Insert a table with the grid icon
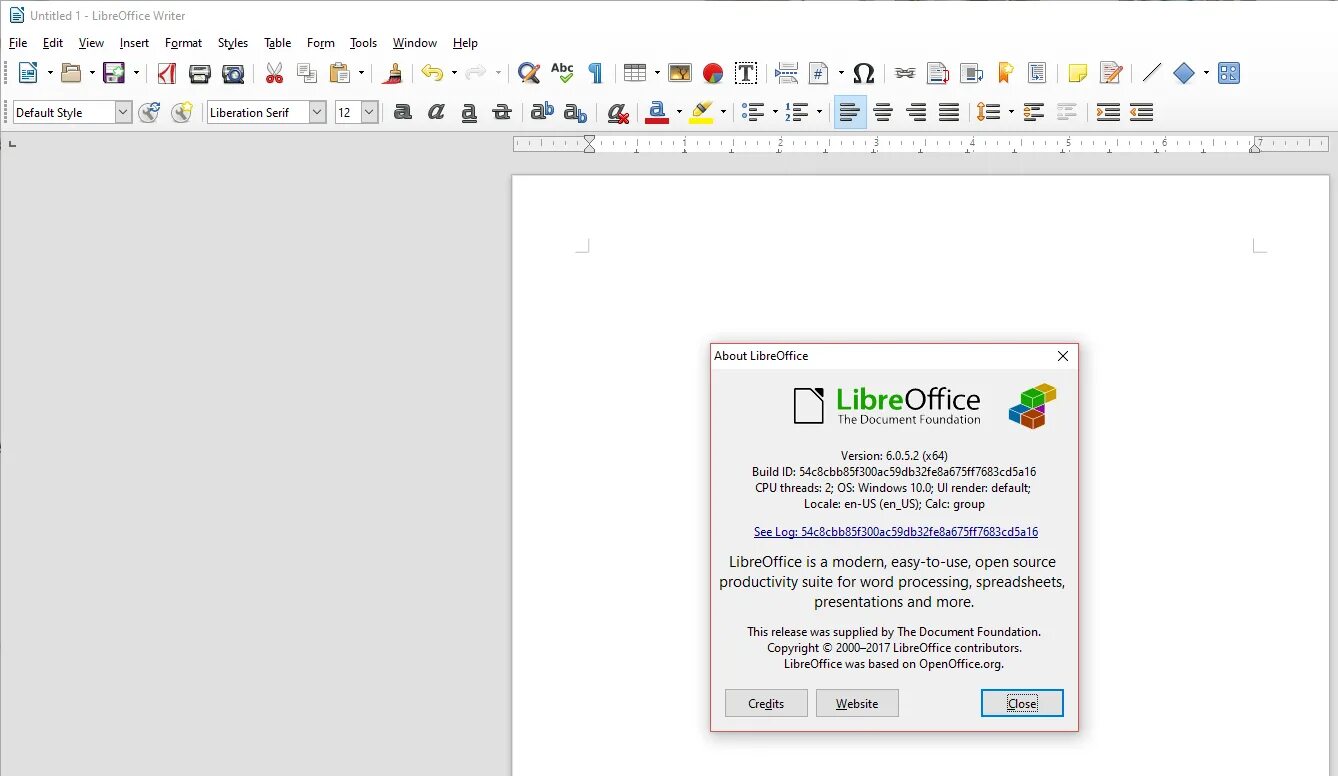The width and height of the screenshot is (1338, 776). click(635, 73)
